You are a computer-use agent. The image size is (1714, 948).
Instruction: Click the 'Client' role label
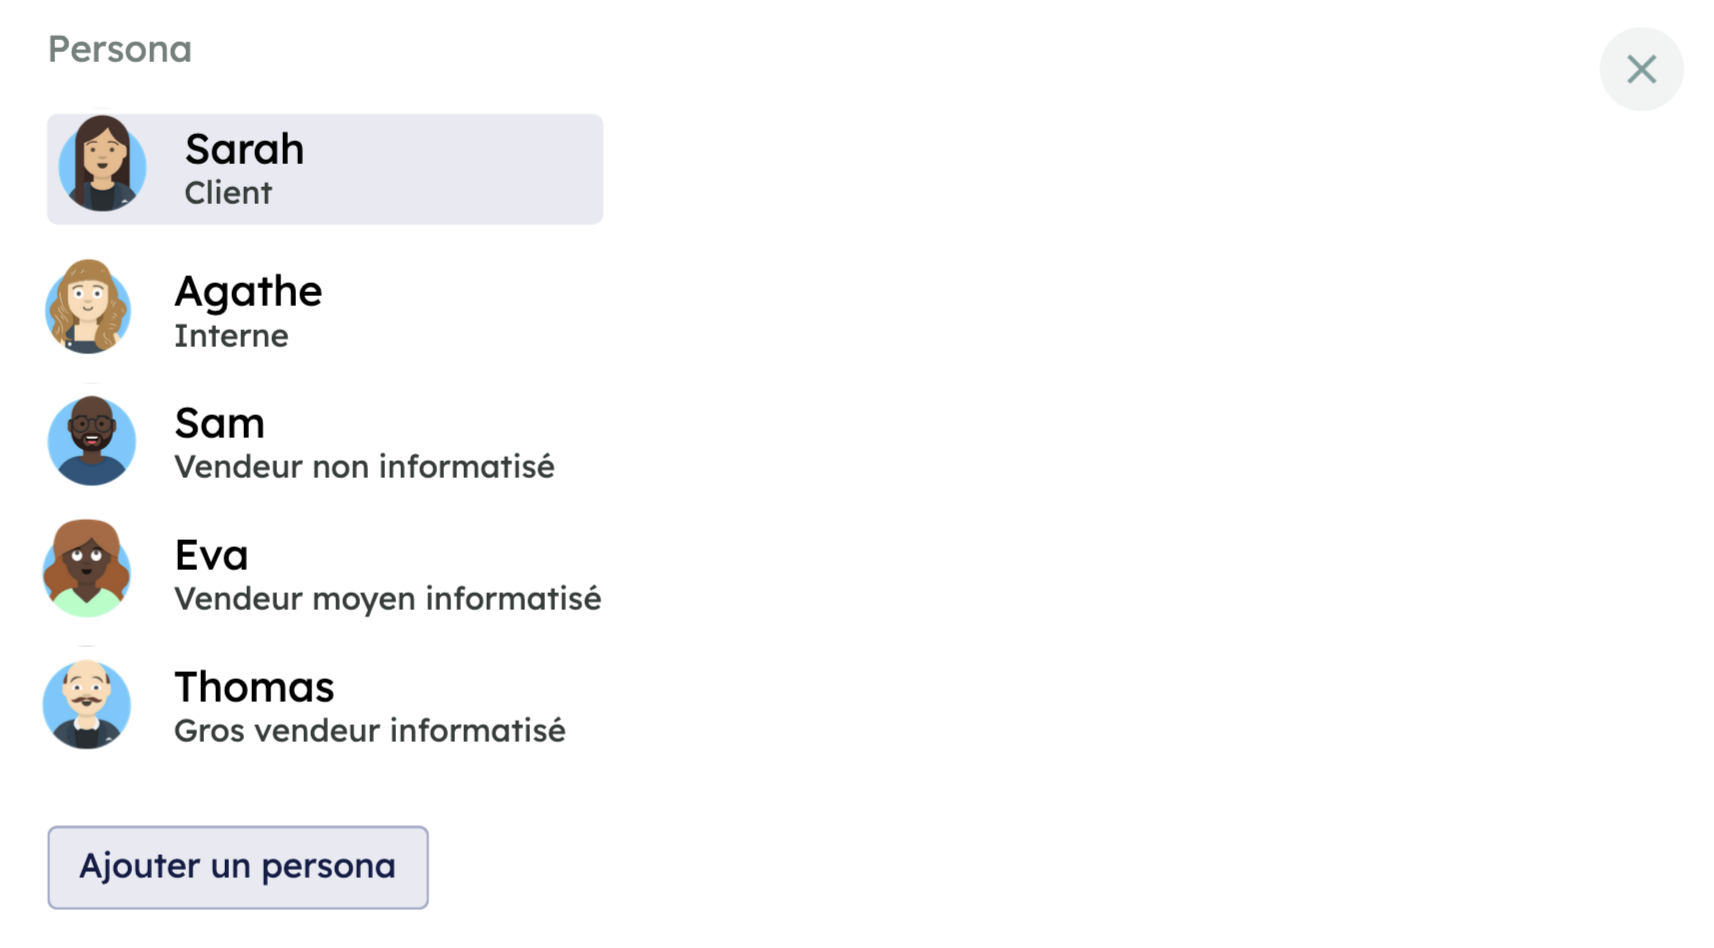coord(228,193)
